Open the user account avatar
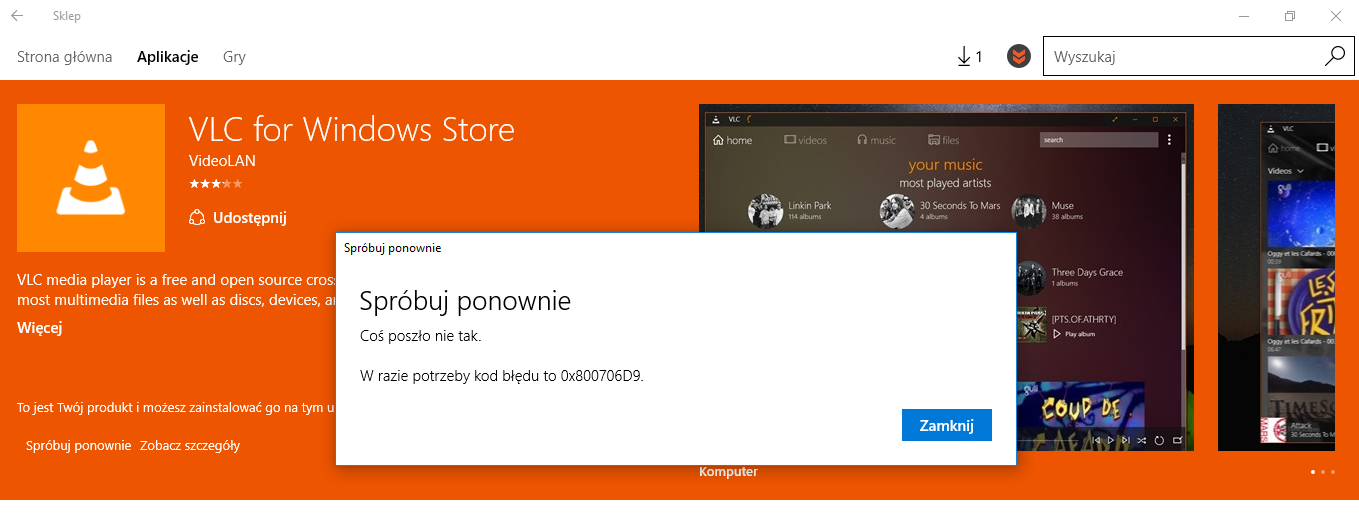The width and height of the screenshot is (1359, 517). click(1018, 57)
